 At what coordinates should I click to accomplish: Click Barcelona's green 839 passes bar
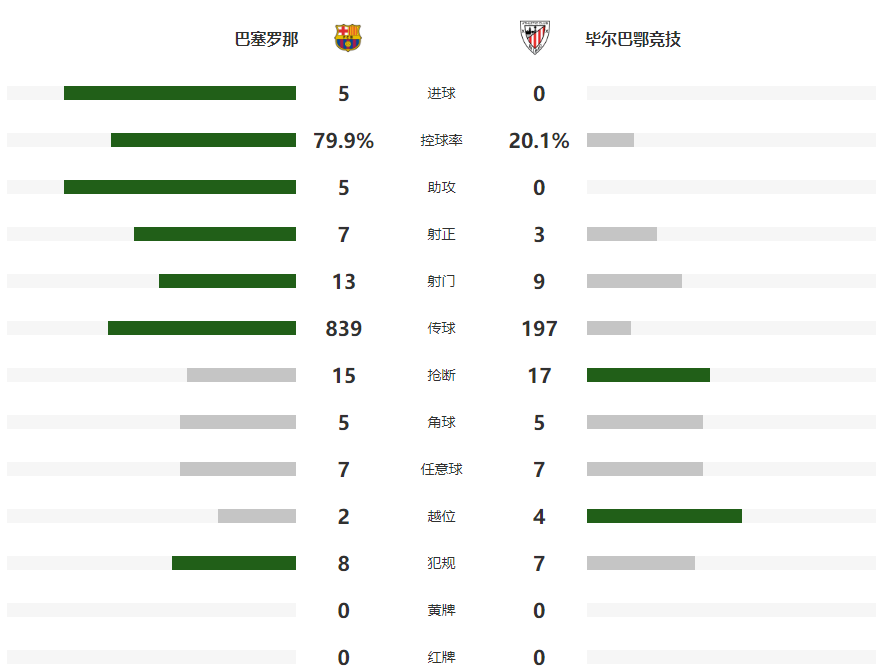point(202,328)
